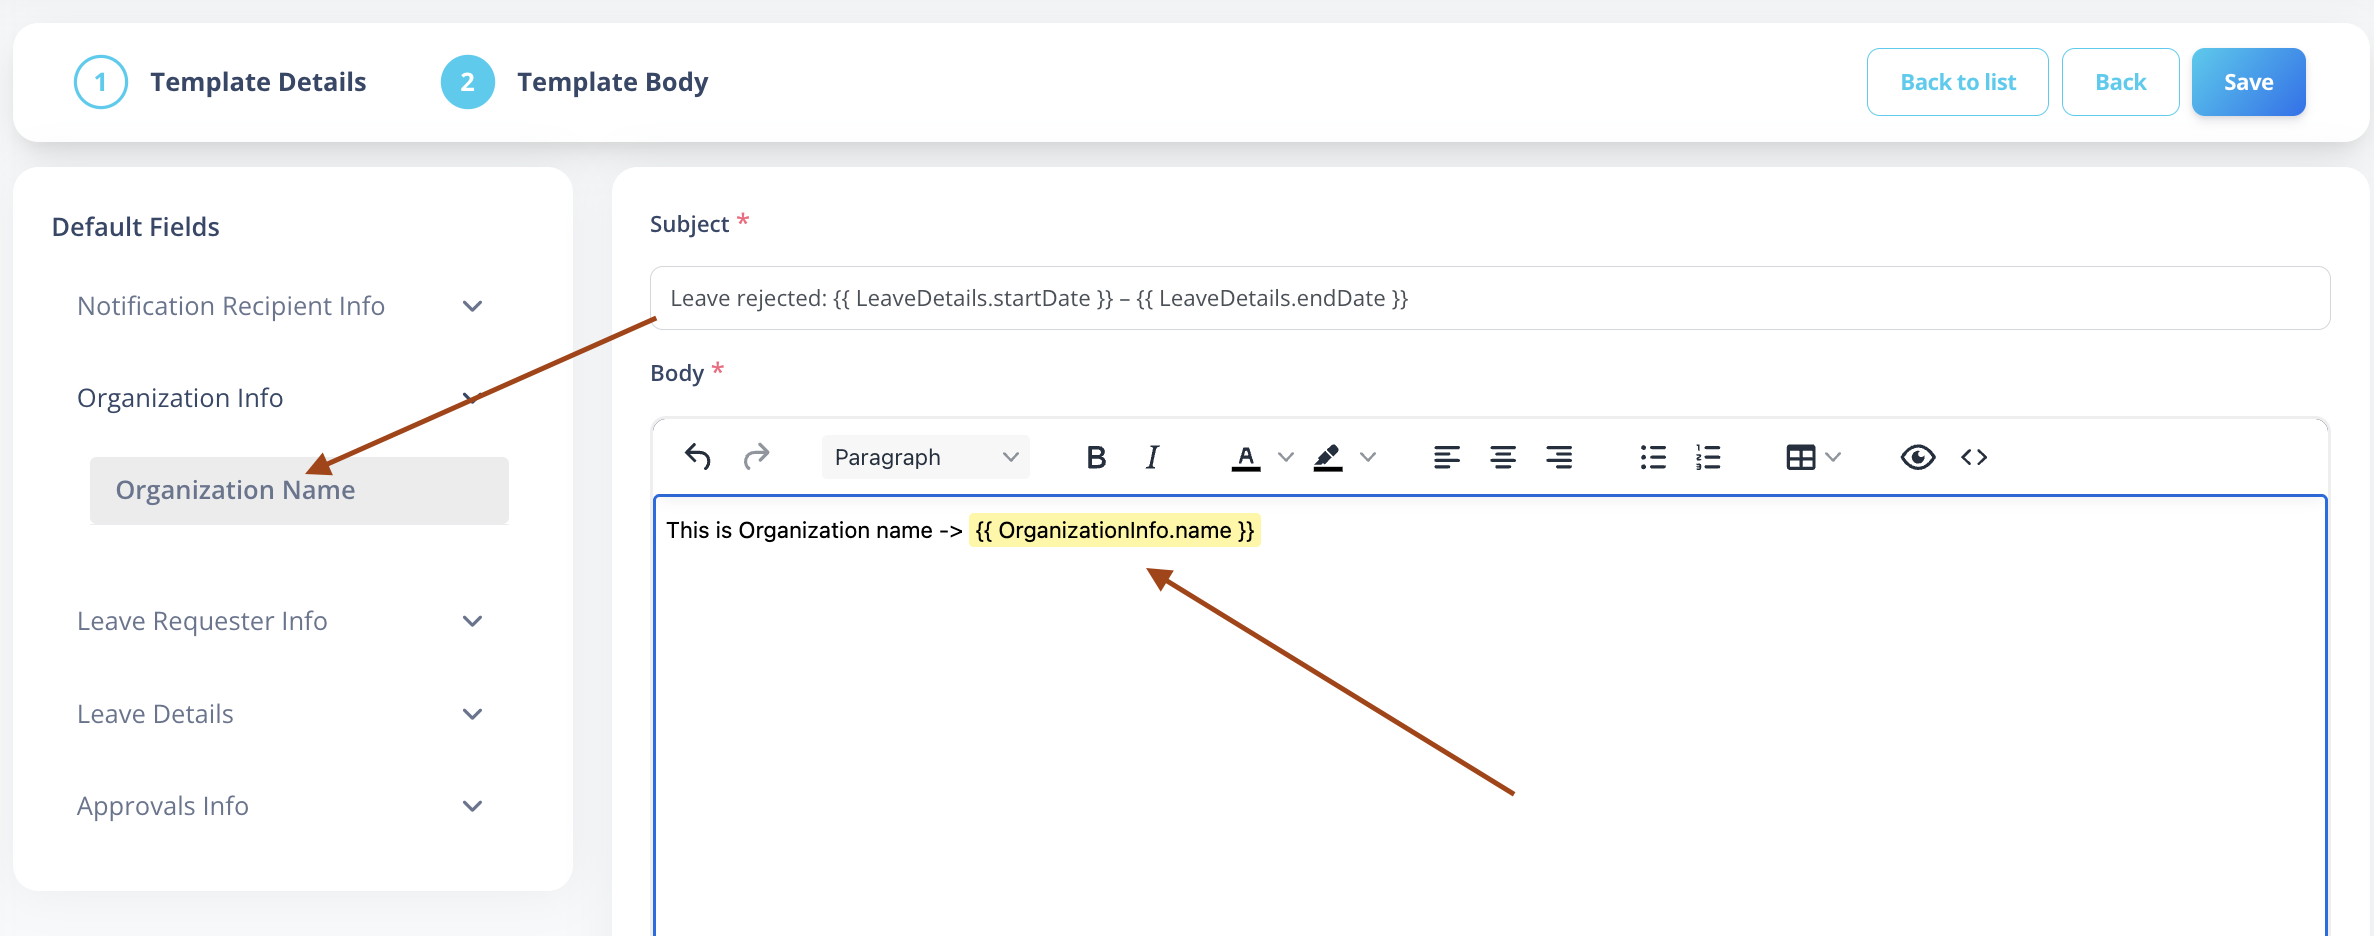Expand Notification Recipient Info section

click(280, 306)
